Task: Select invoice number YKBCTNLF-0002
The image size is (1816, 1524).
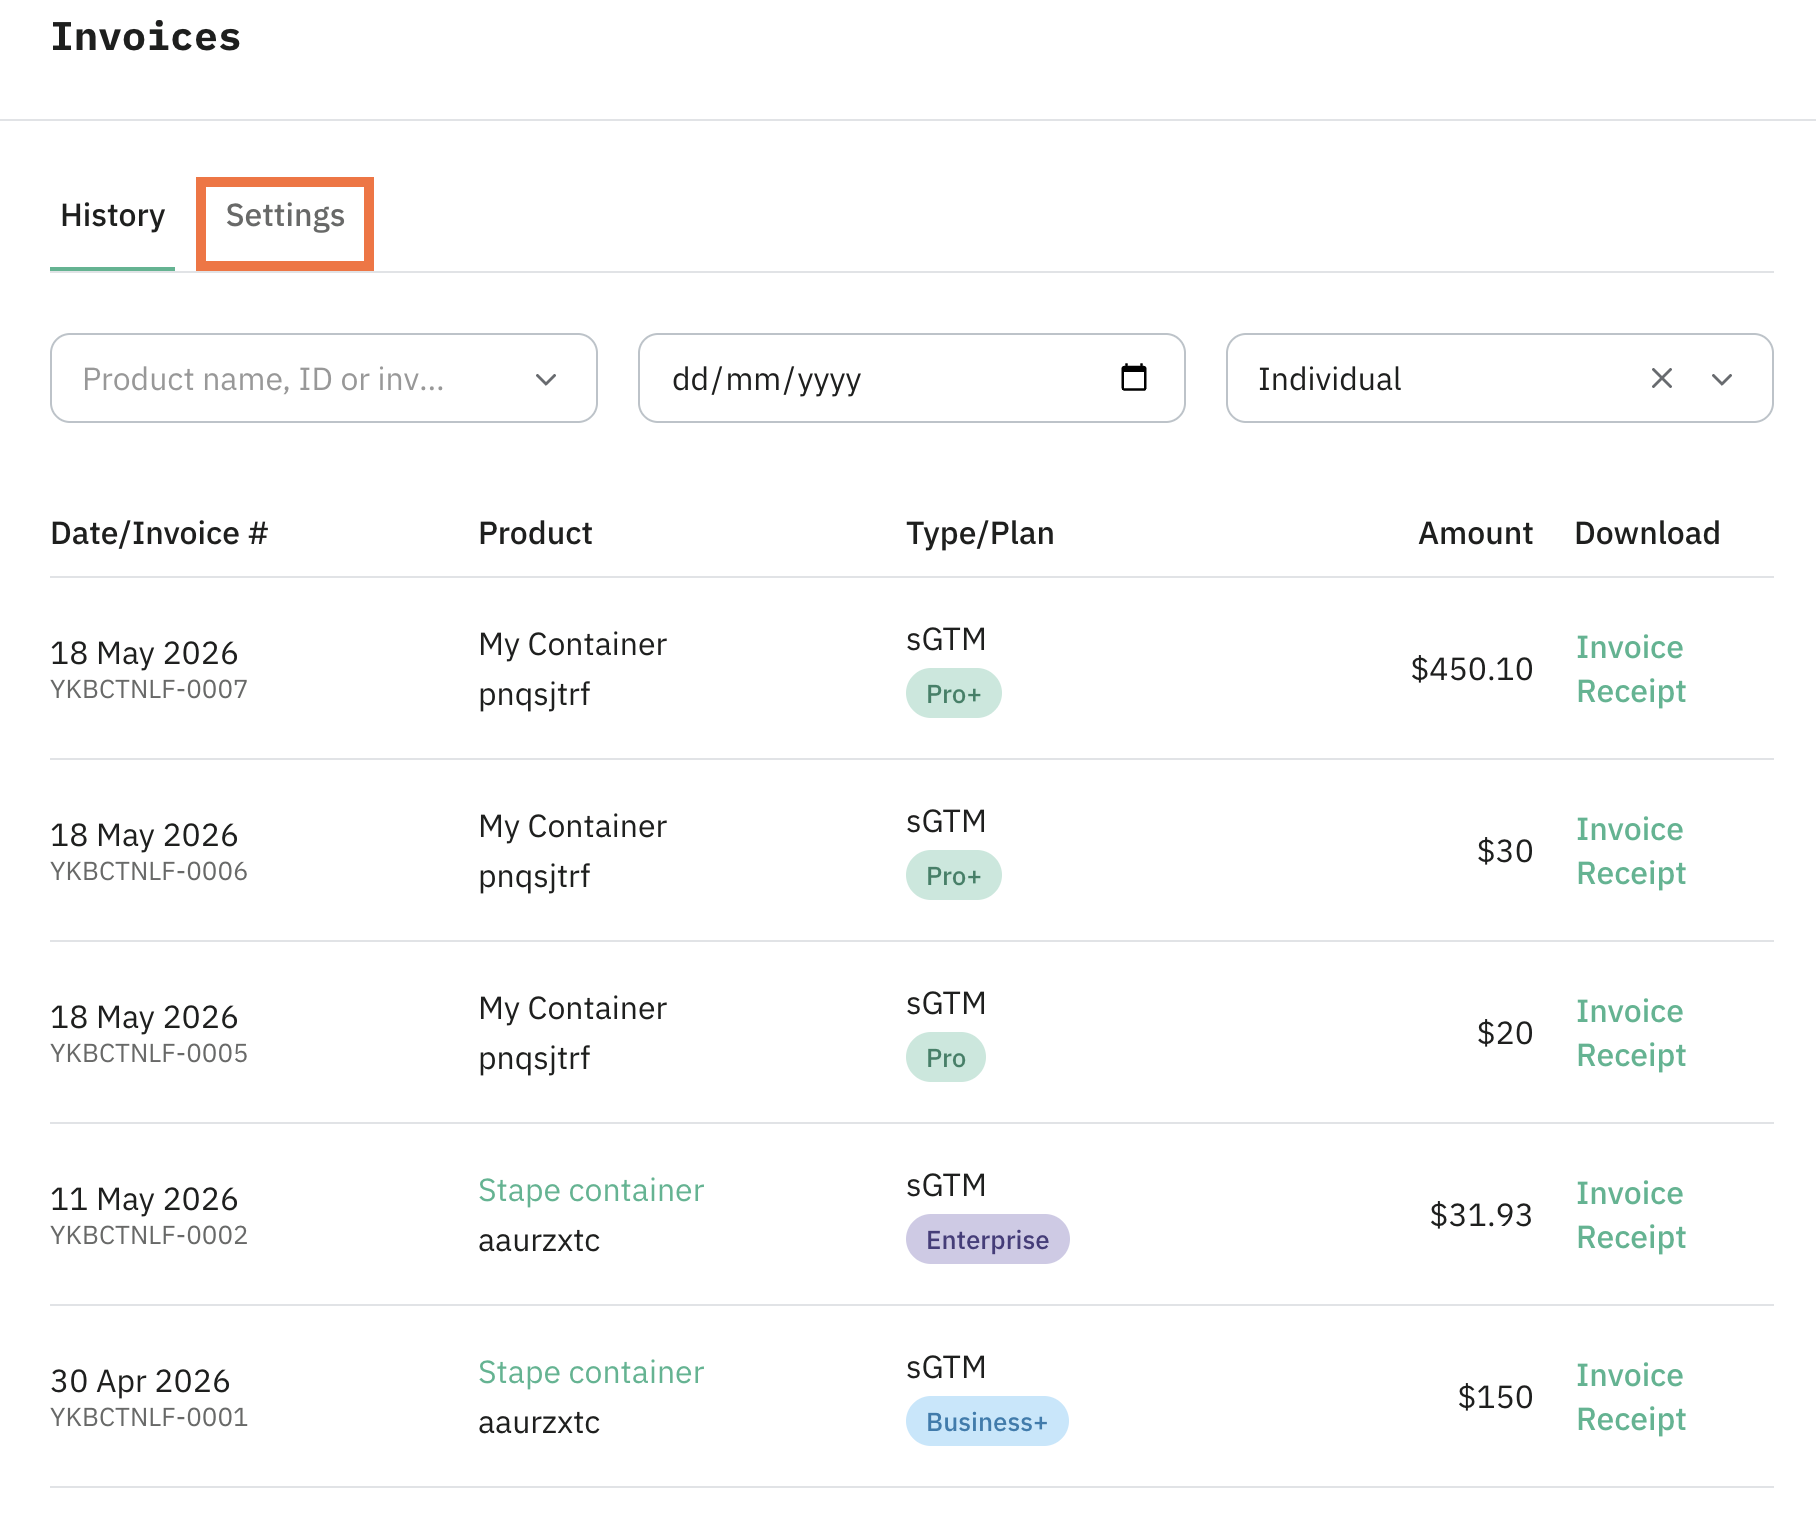Action: point(149,1235)
